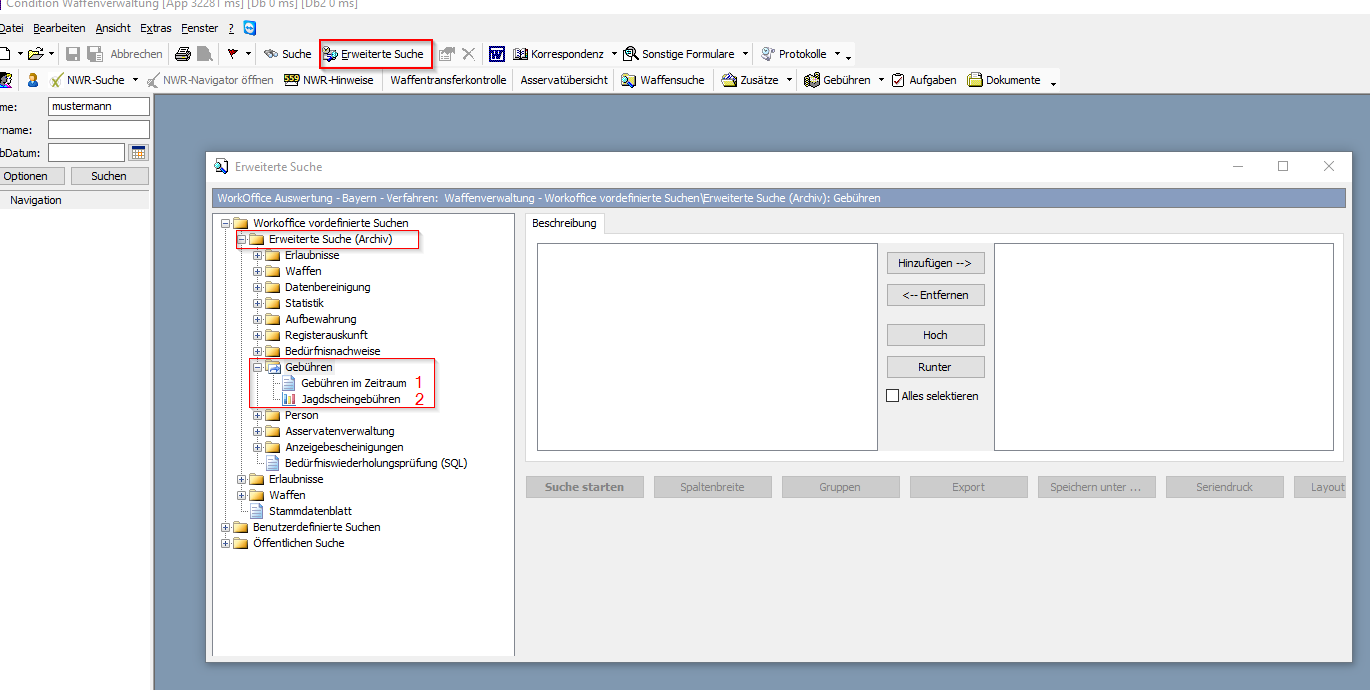1370x690 pixels.
Task: Click the TeamViewer icon in menu bar
Action: tap(249, 28)
